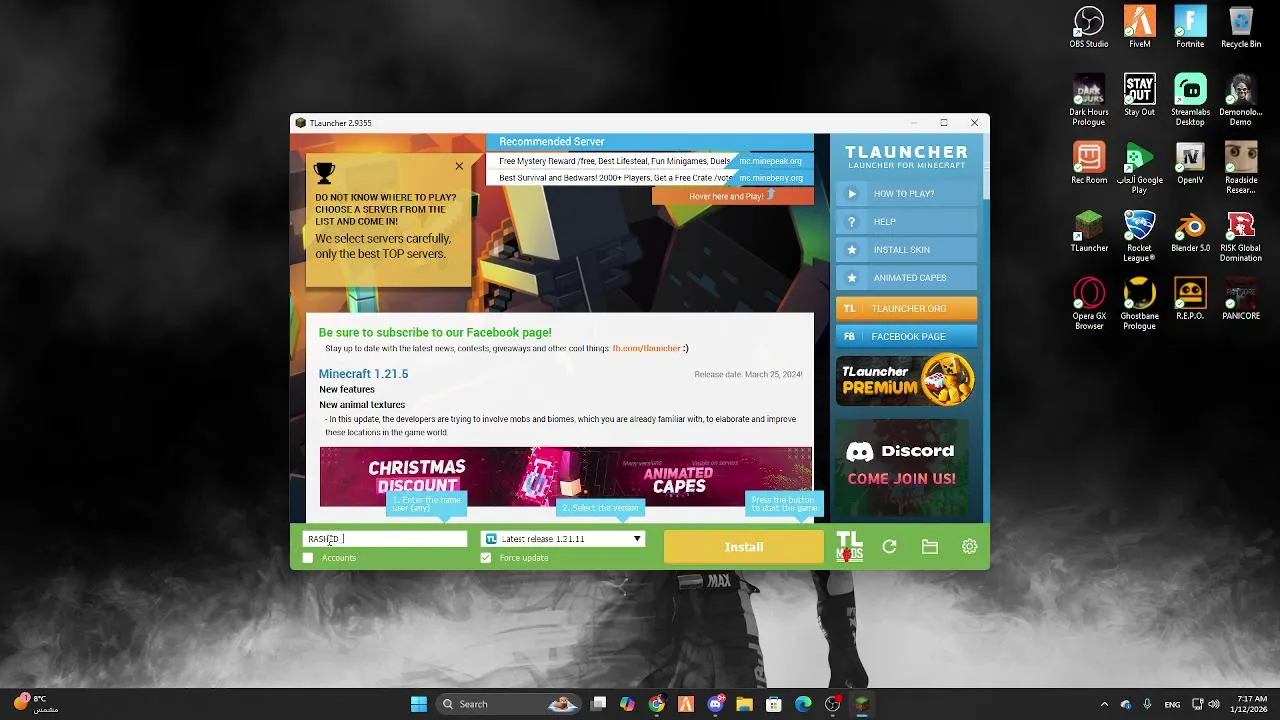
Task: Open Discord from the taskbar
Action: click(715, 704)
